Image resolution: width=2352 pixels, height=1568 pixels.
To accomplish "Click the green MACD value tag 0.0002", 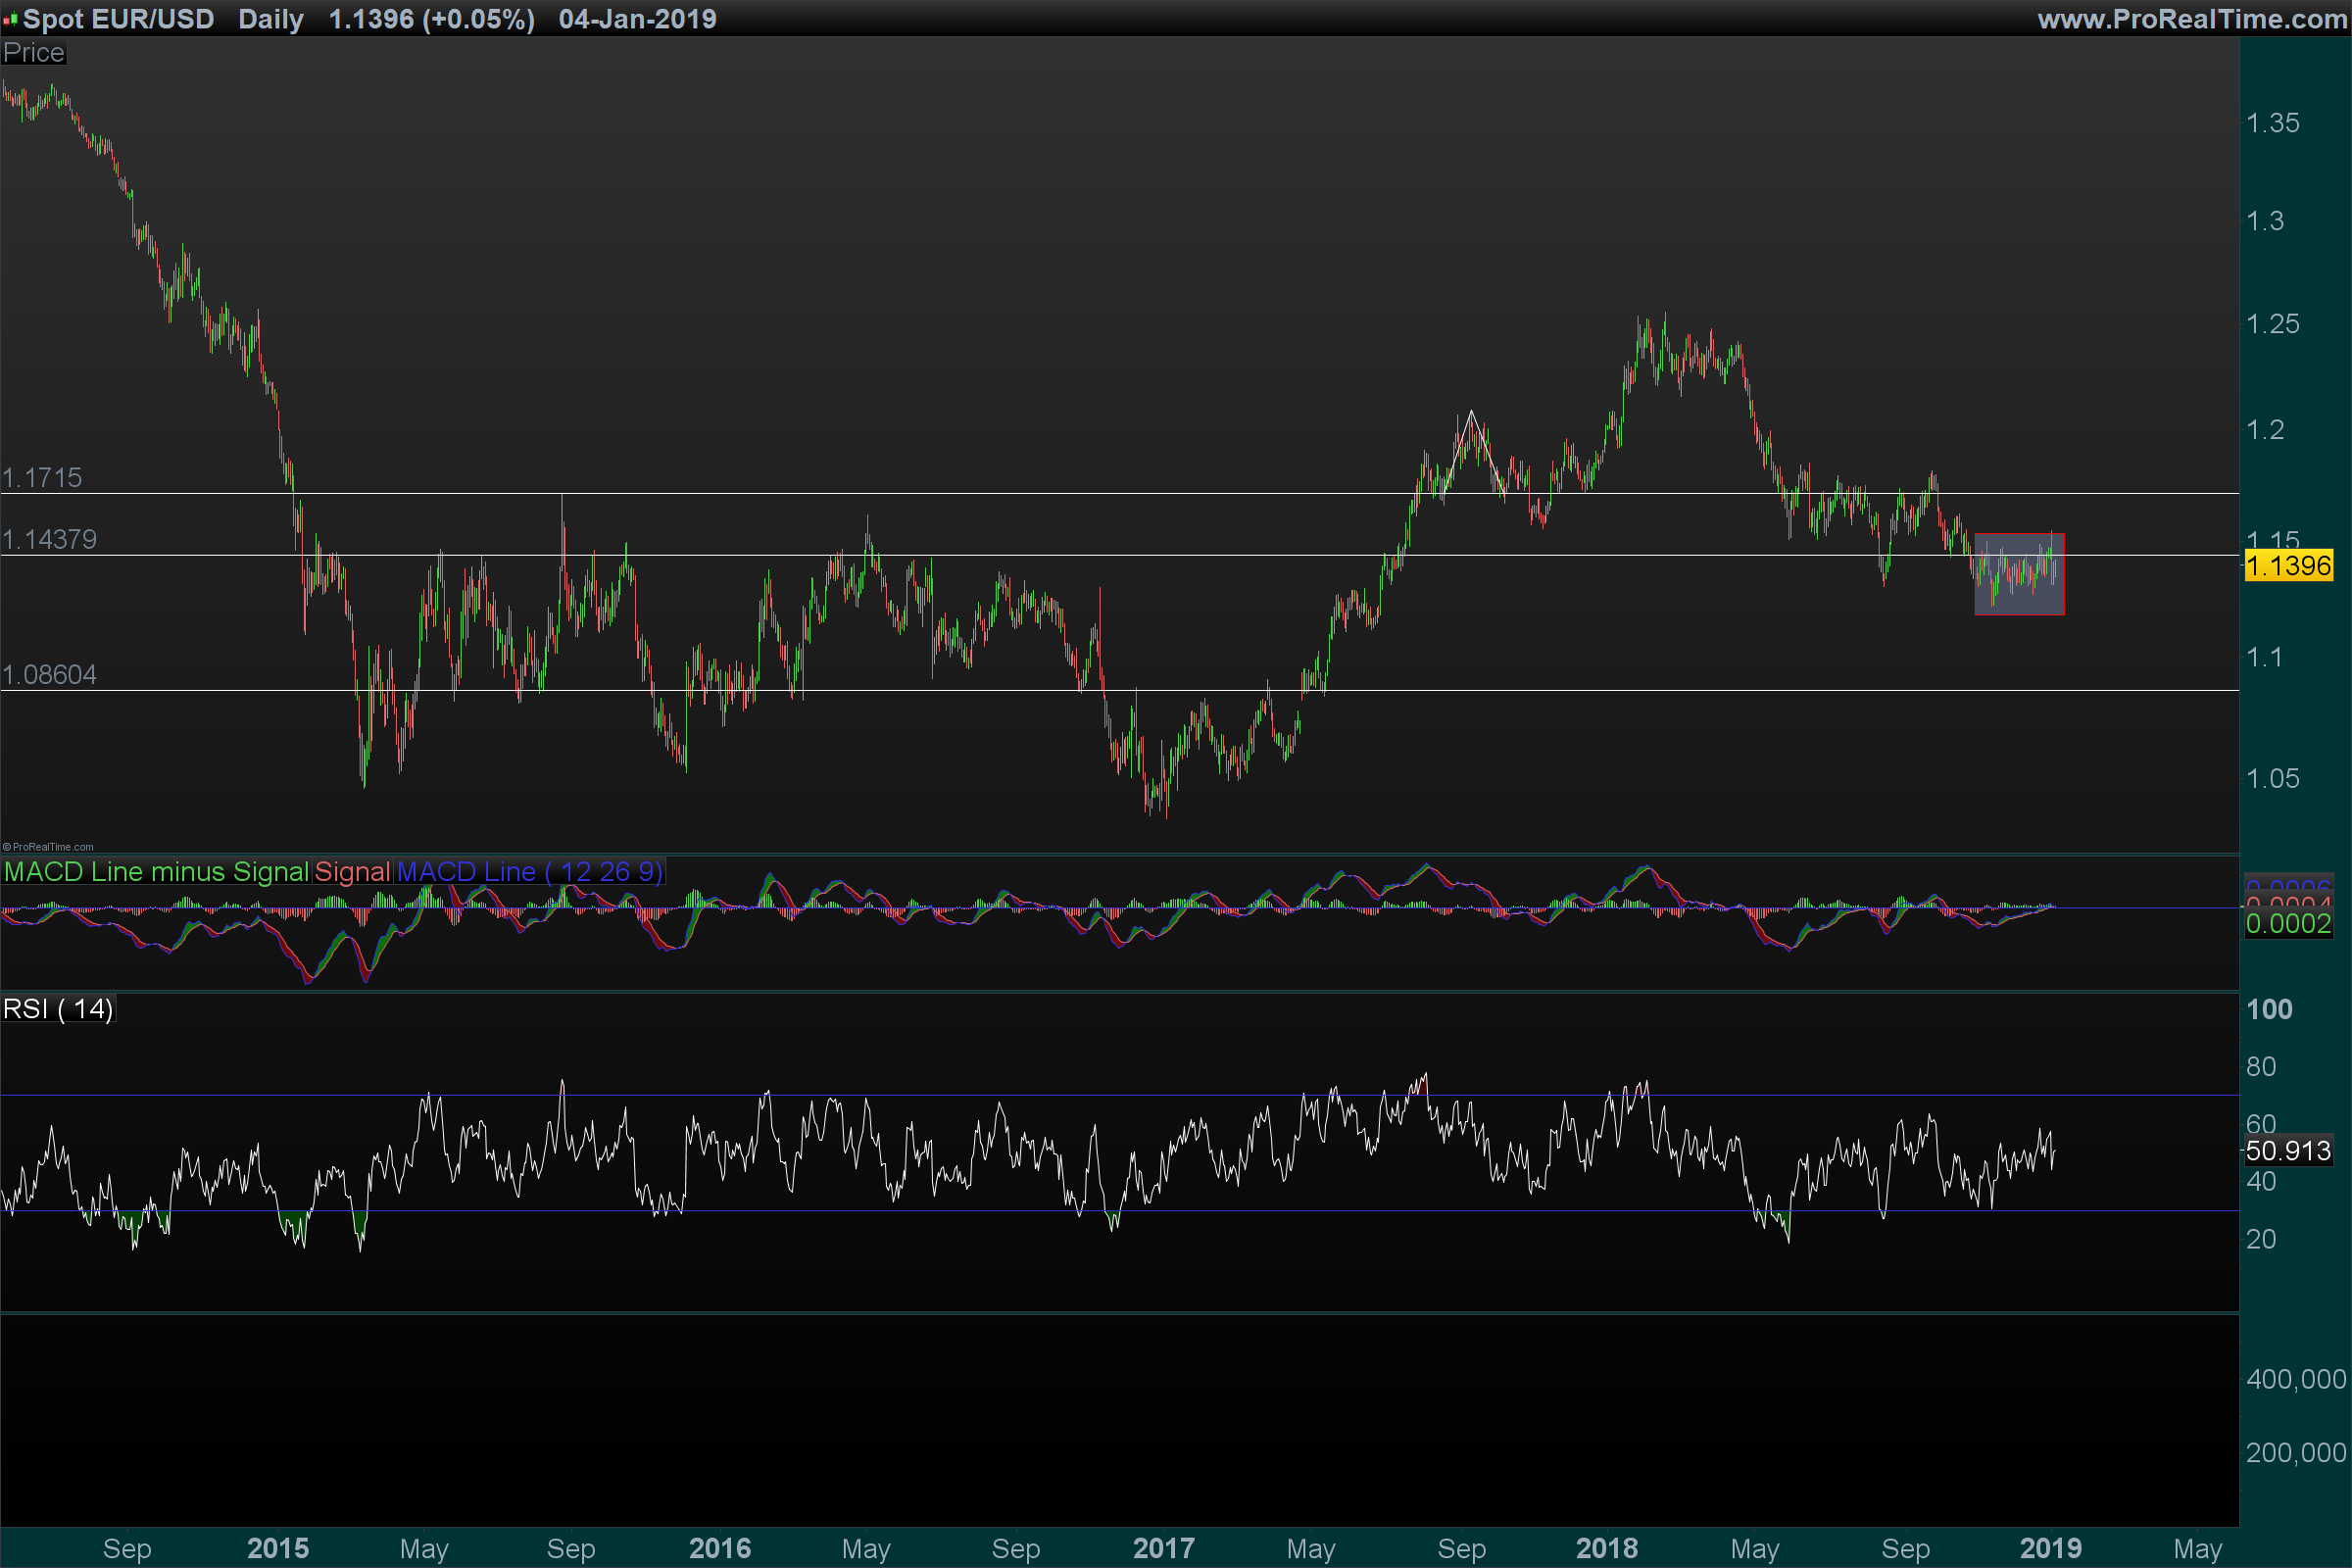I will [x=2288, y=924].
